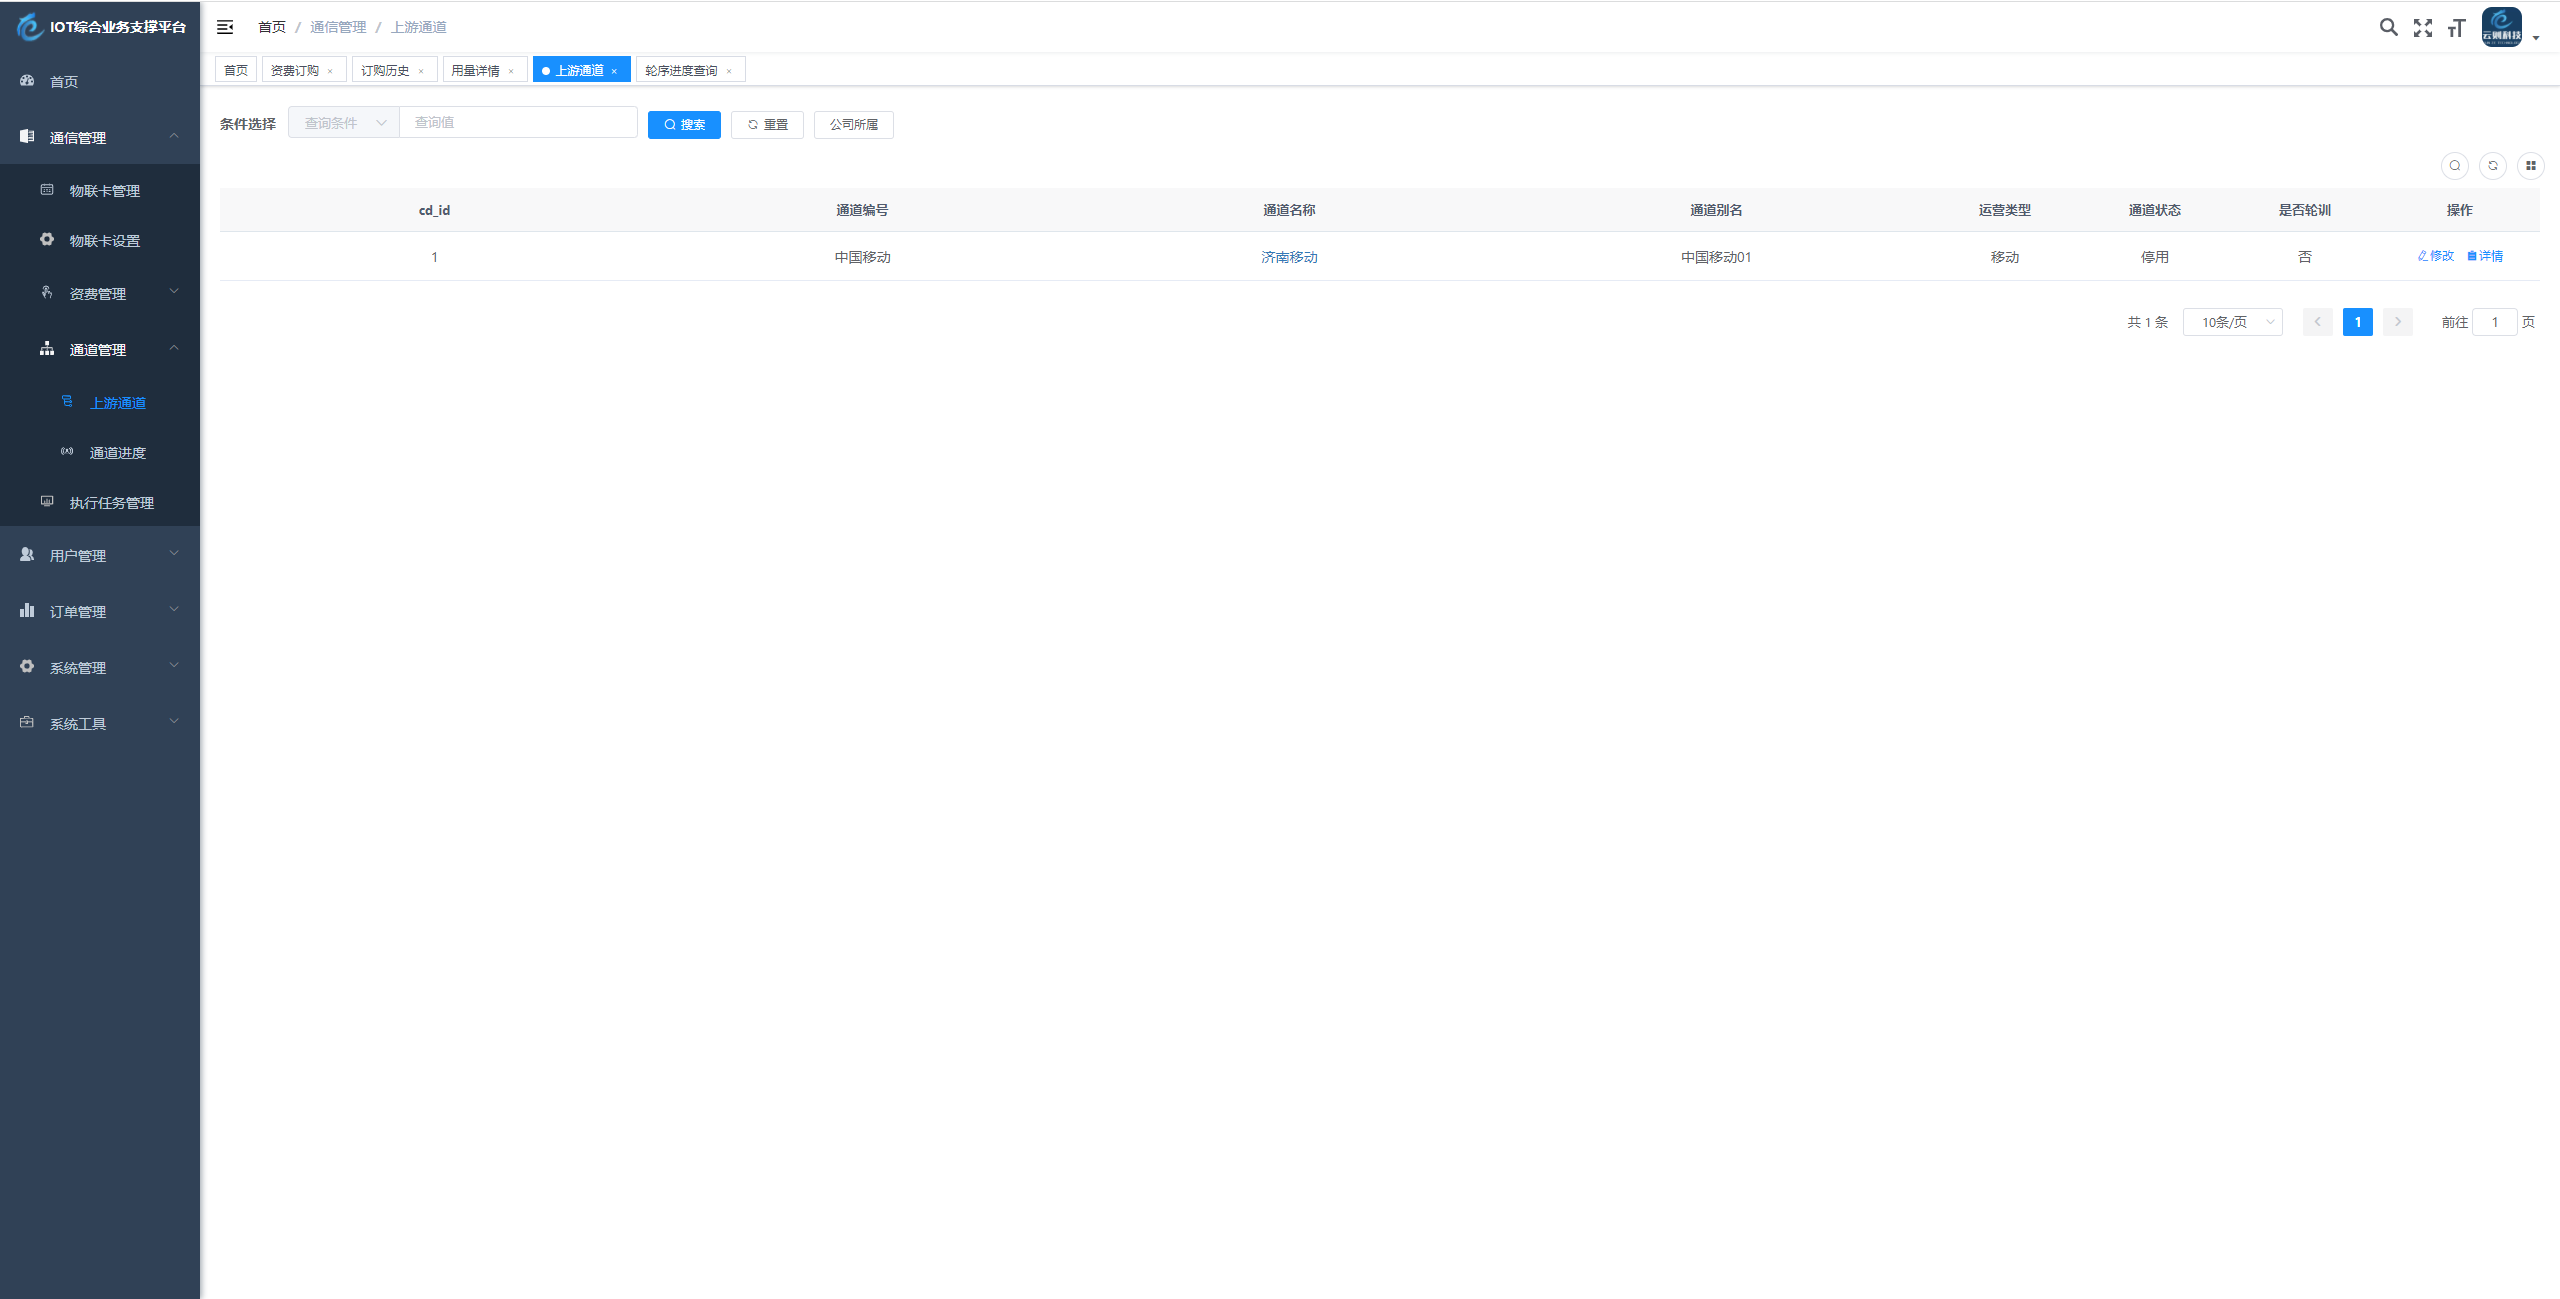Click the IOT platform logo icon
Screen dimensions: 2560x1299
[x=30, y=27]
